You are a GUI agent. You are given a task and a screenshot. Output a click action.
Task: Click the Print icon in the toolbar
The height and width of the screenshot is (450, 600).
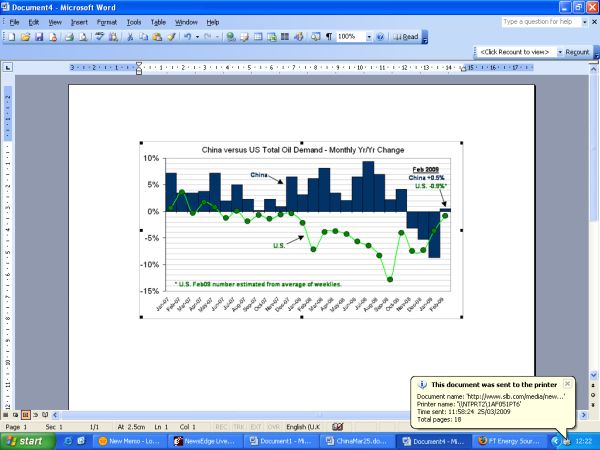pyautogui.click(x=69, y=37)
